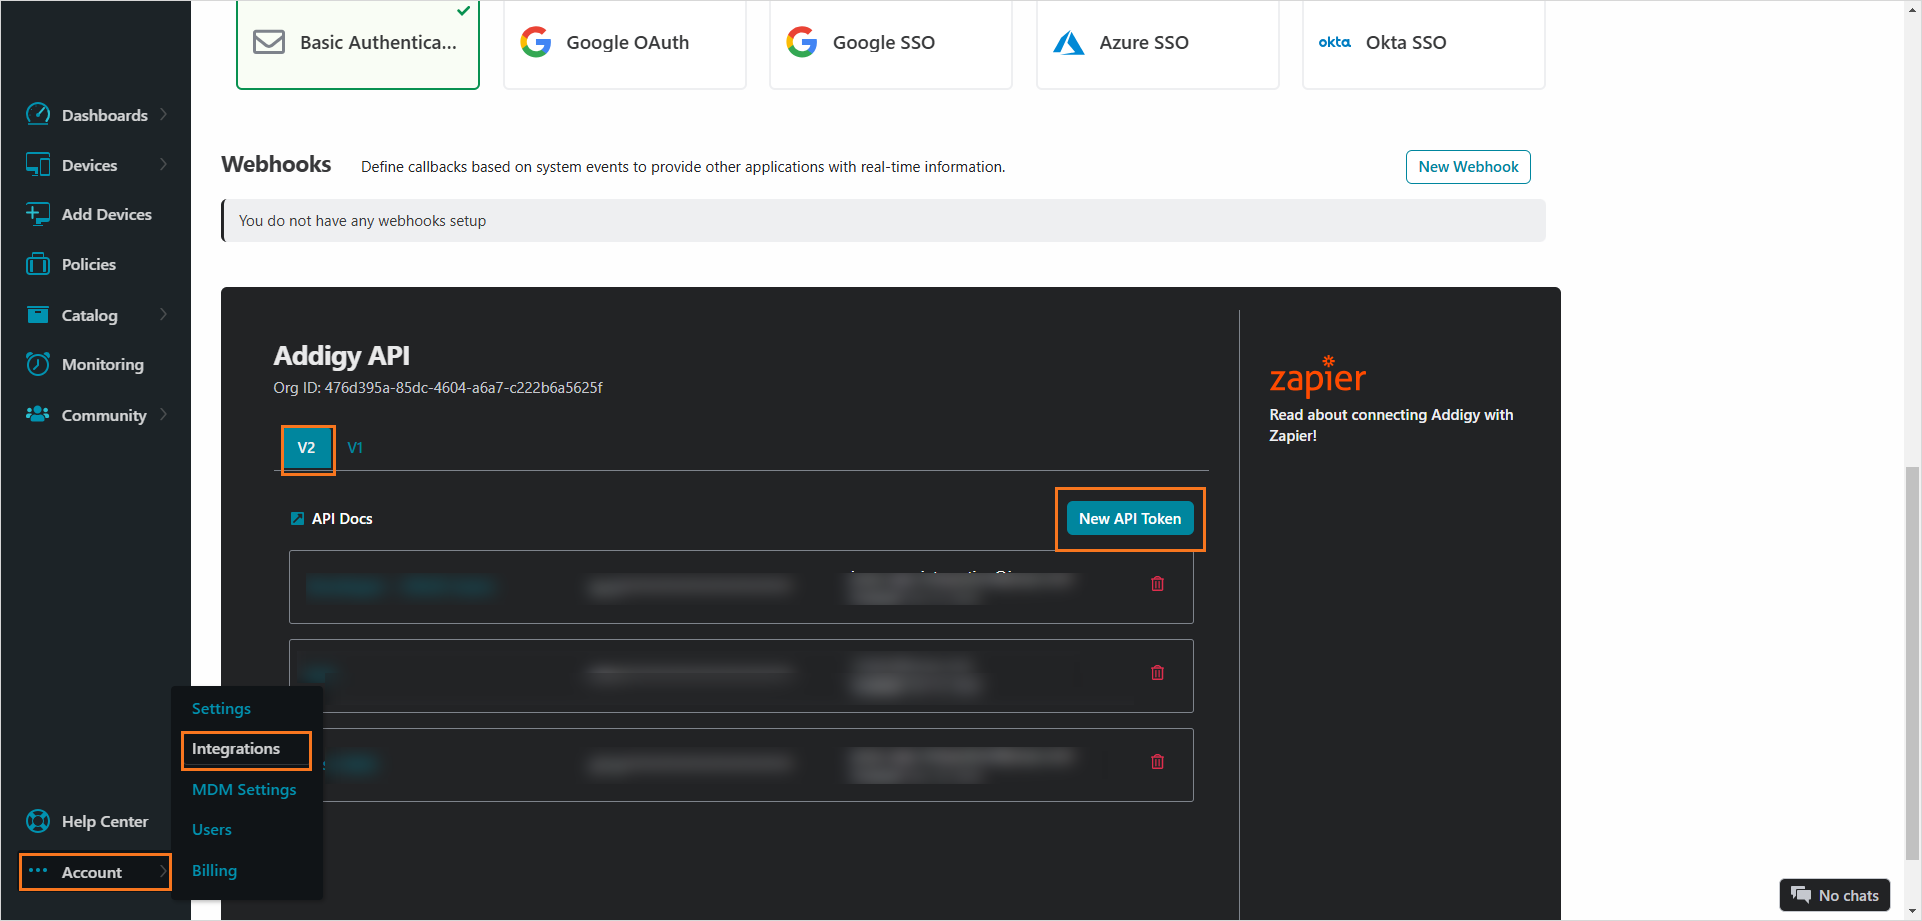1922x921 pixels.
Task: Expand the Community menu chevron
Action: click(x=164, y=414)
